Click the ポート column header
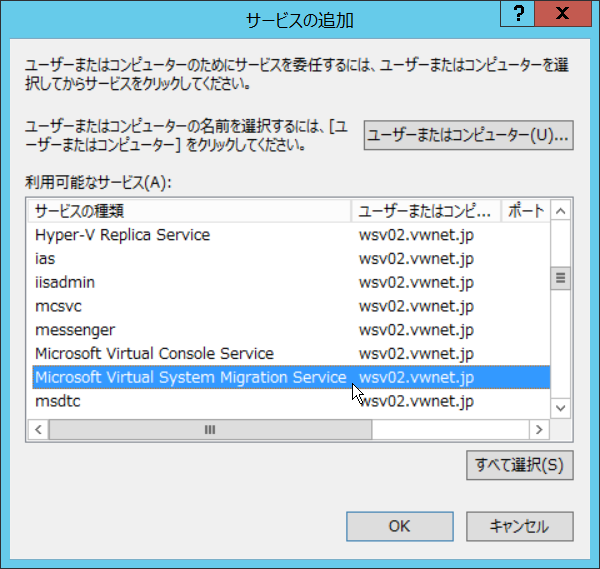Image resolution: width=600 pixels, height=569 pixels. tap(526, 211)
